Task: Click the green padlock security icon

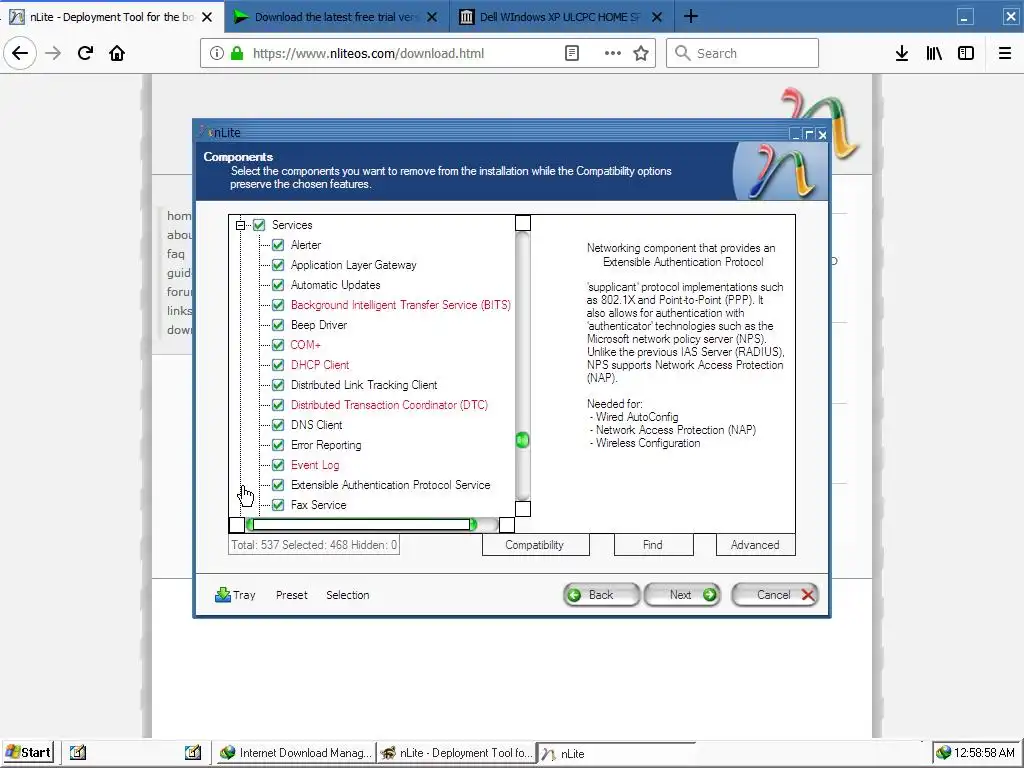Action: 237,53
